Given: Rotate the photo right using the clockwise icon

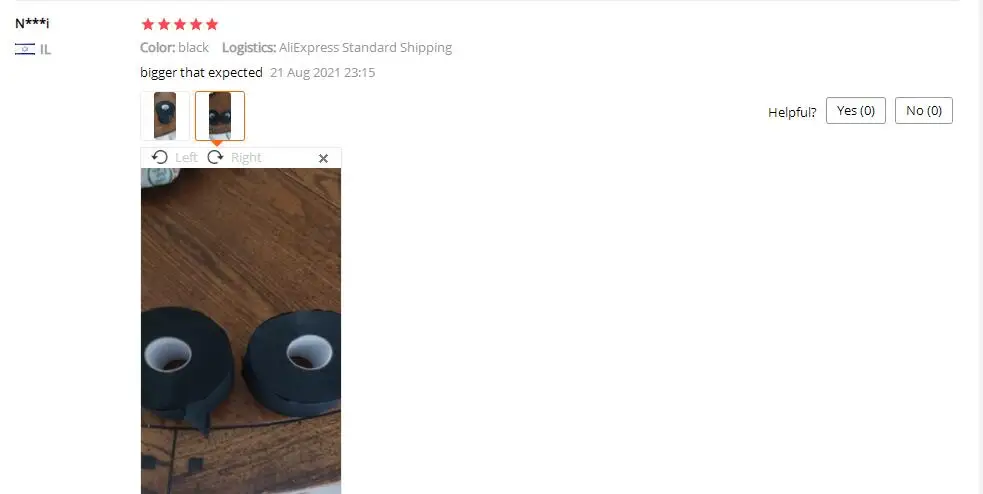Looking at the screenshot, I should pos(216,157).
